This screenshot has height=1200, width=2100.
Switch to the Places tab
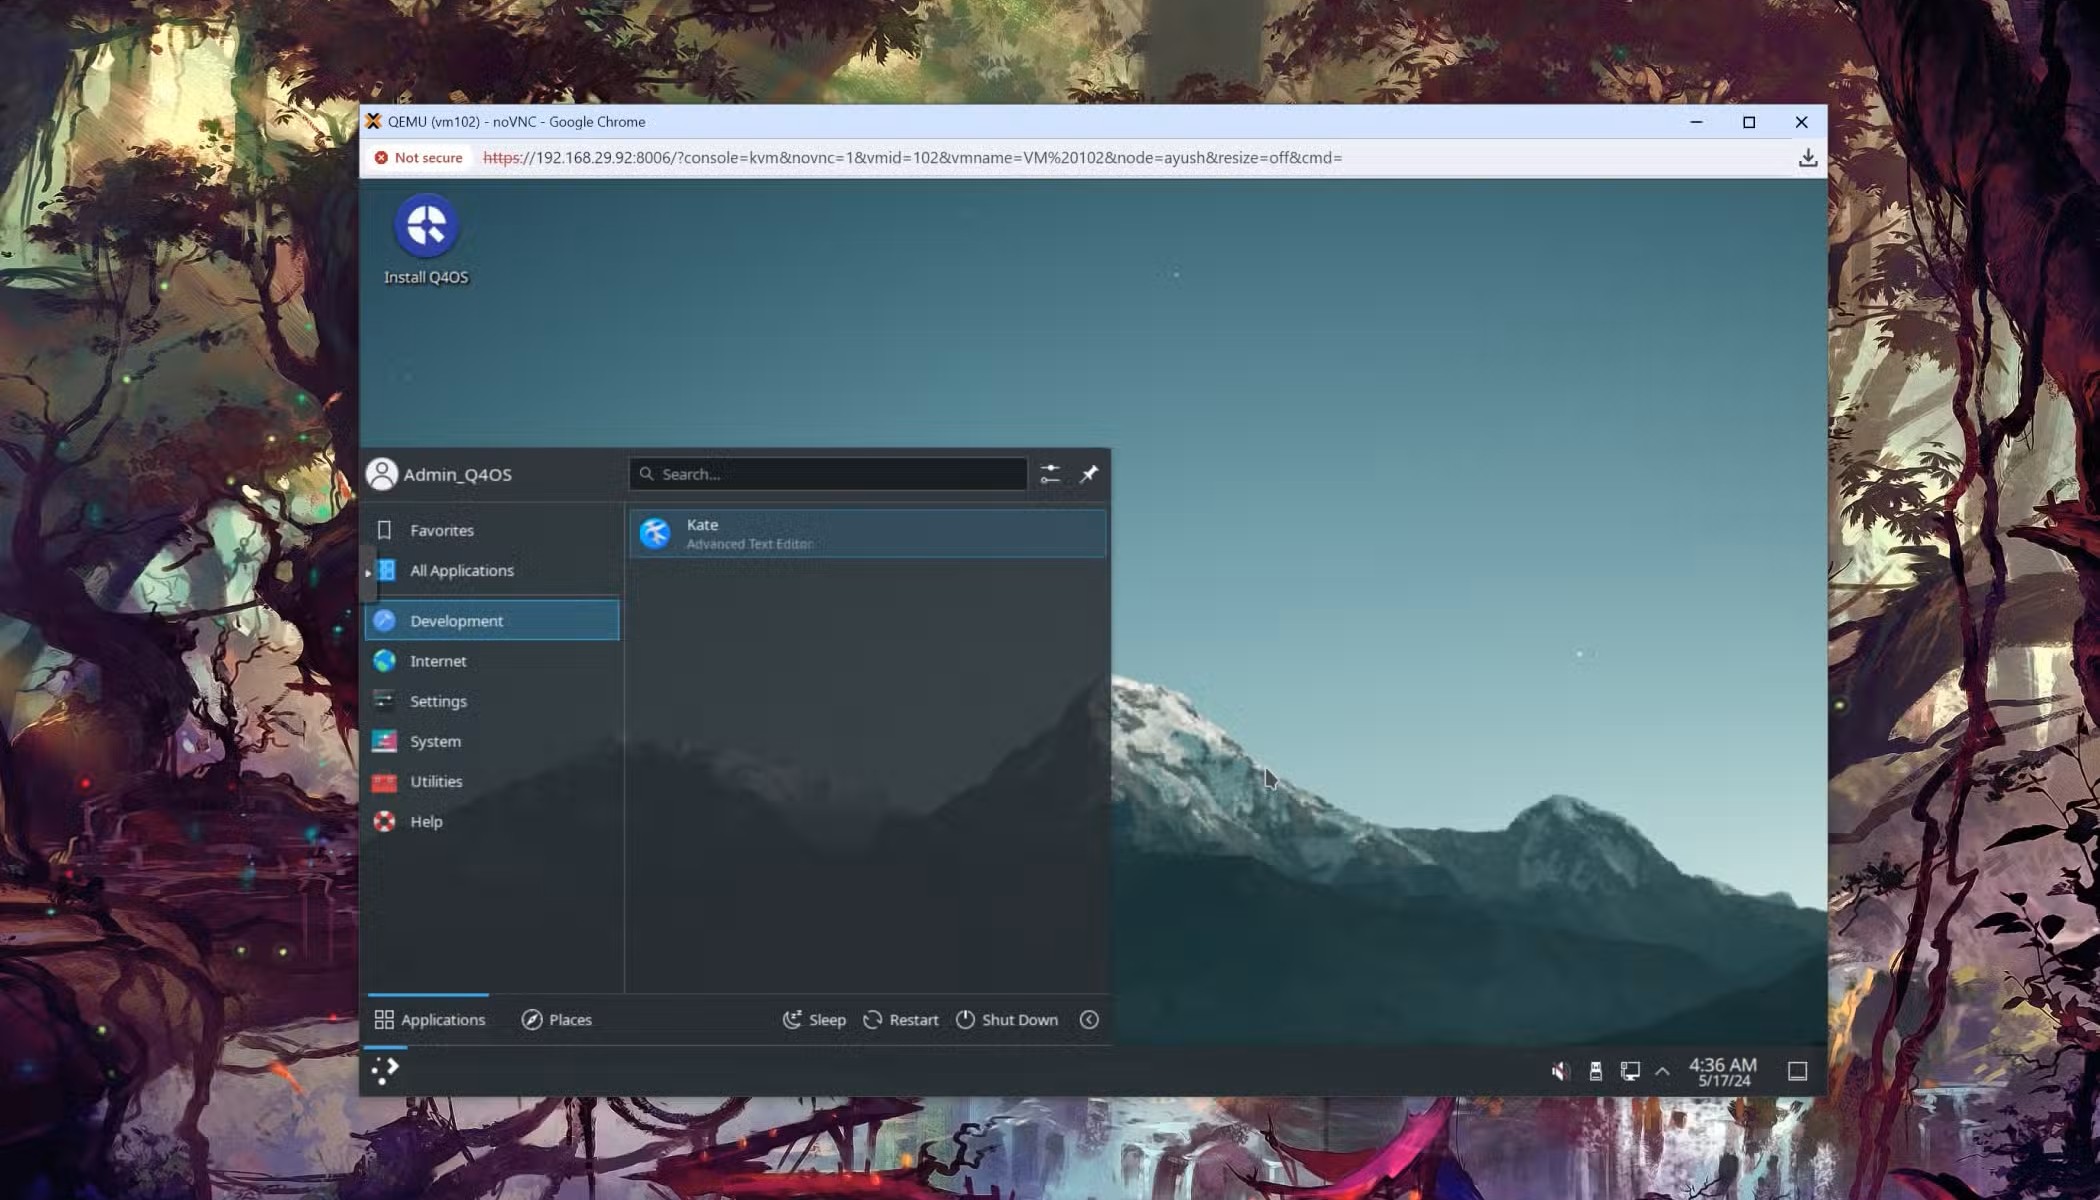point(557,1019)
